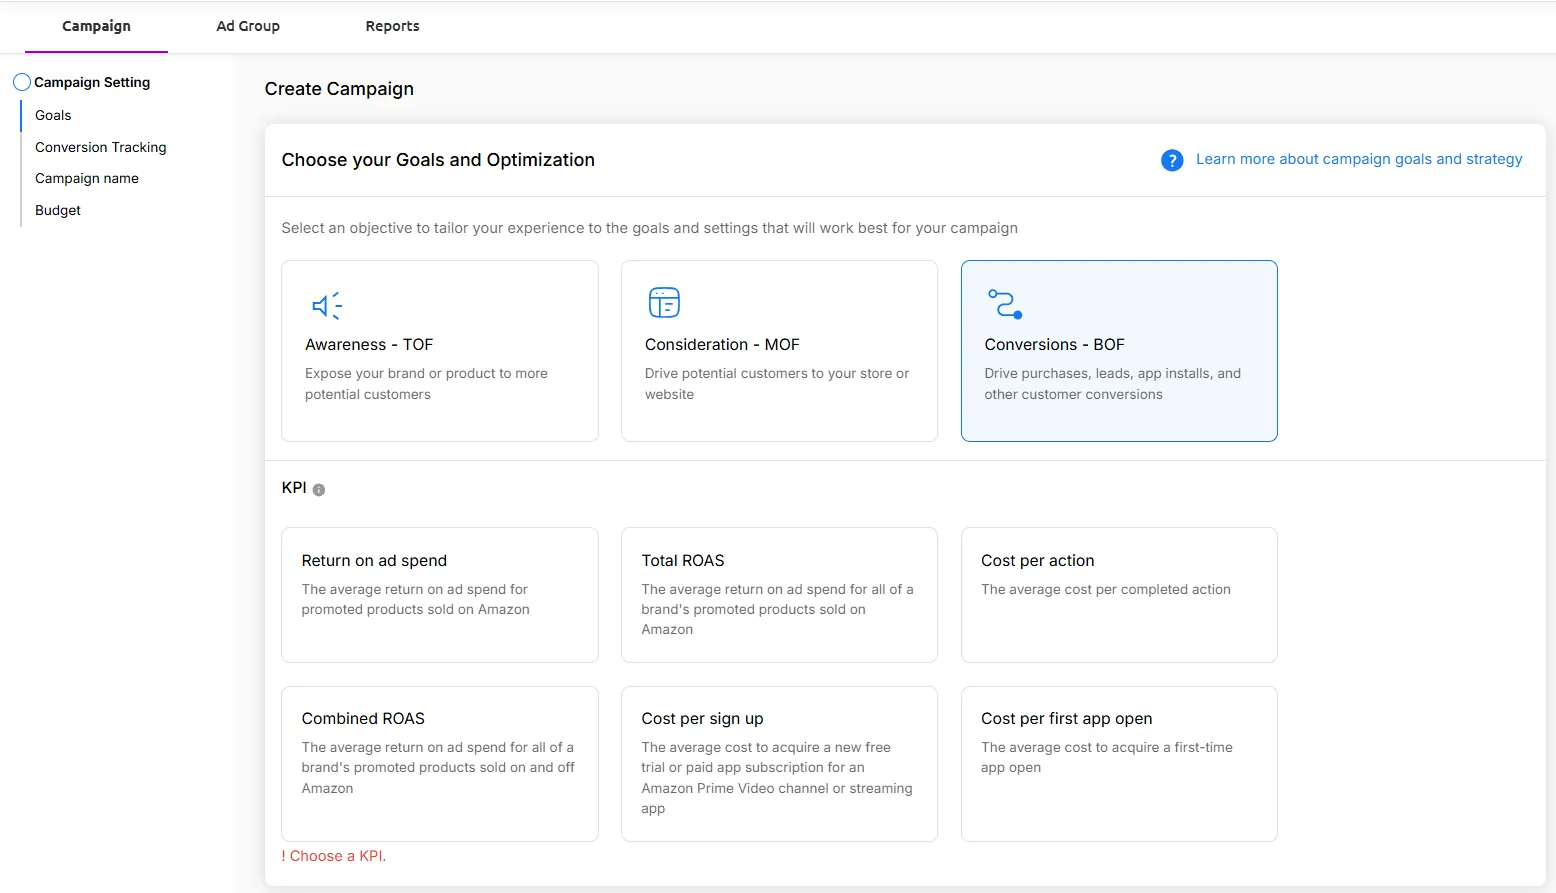Switch to the Ad Group tab

tap(248, 26)
